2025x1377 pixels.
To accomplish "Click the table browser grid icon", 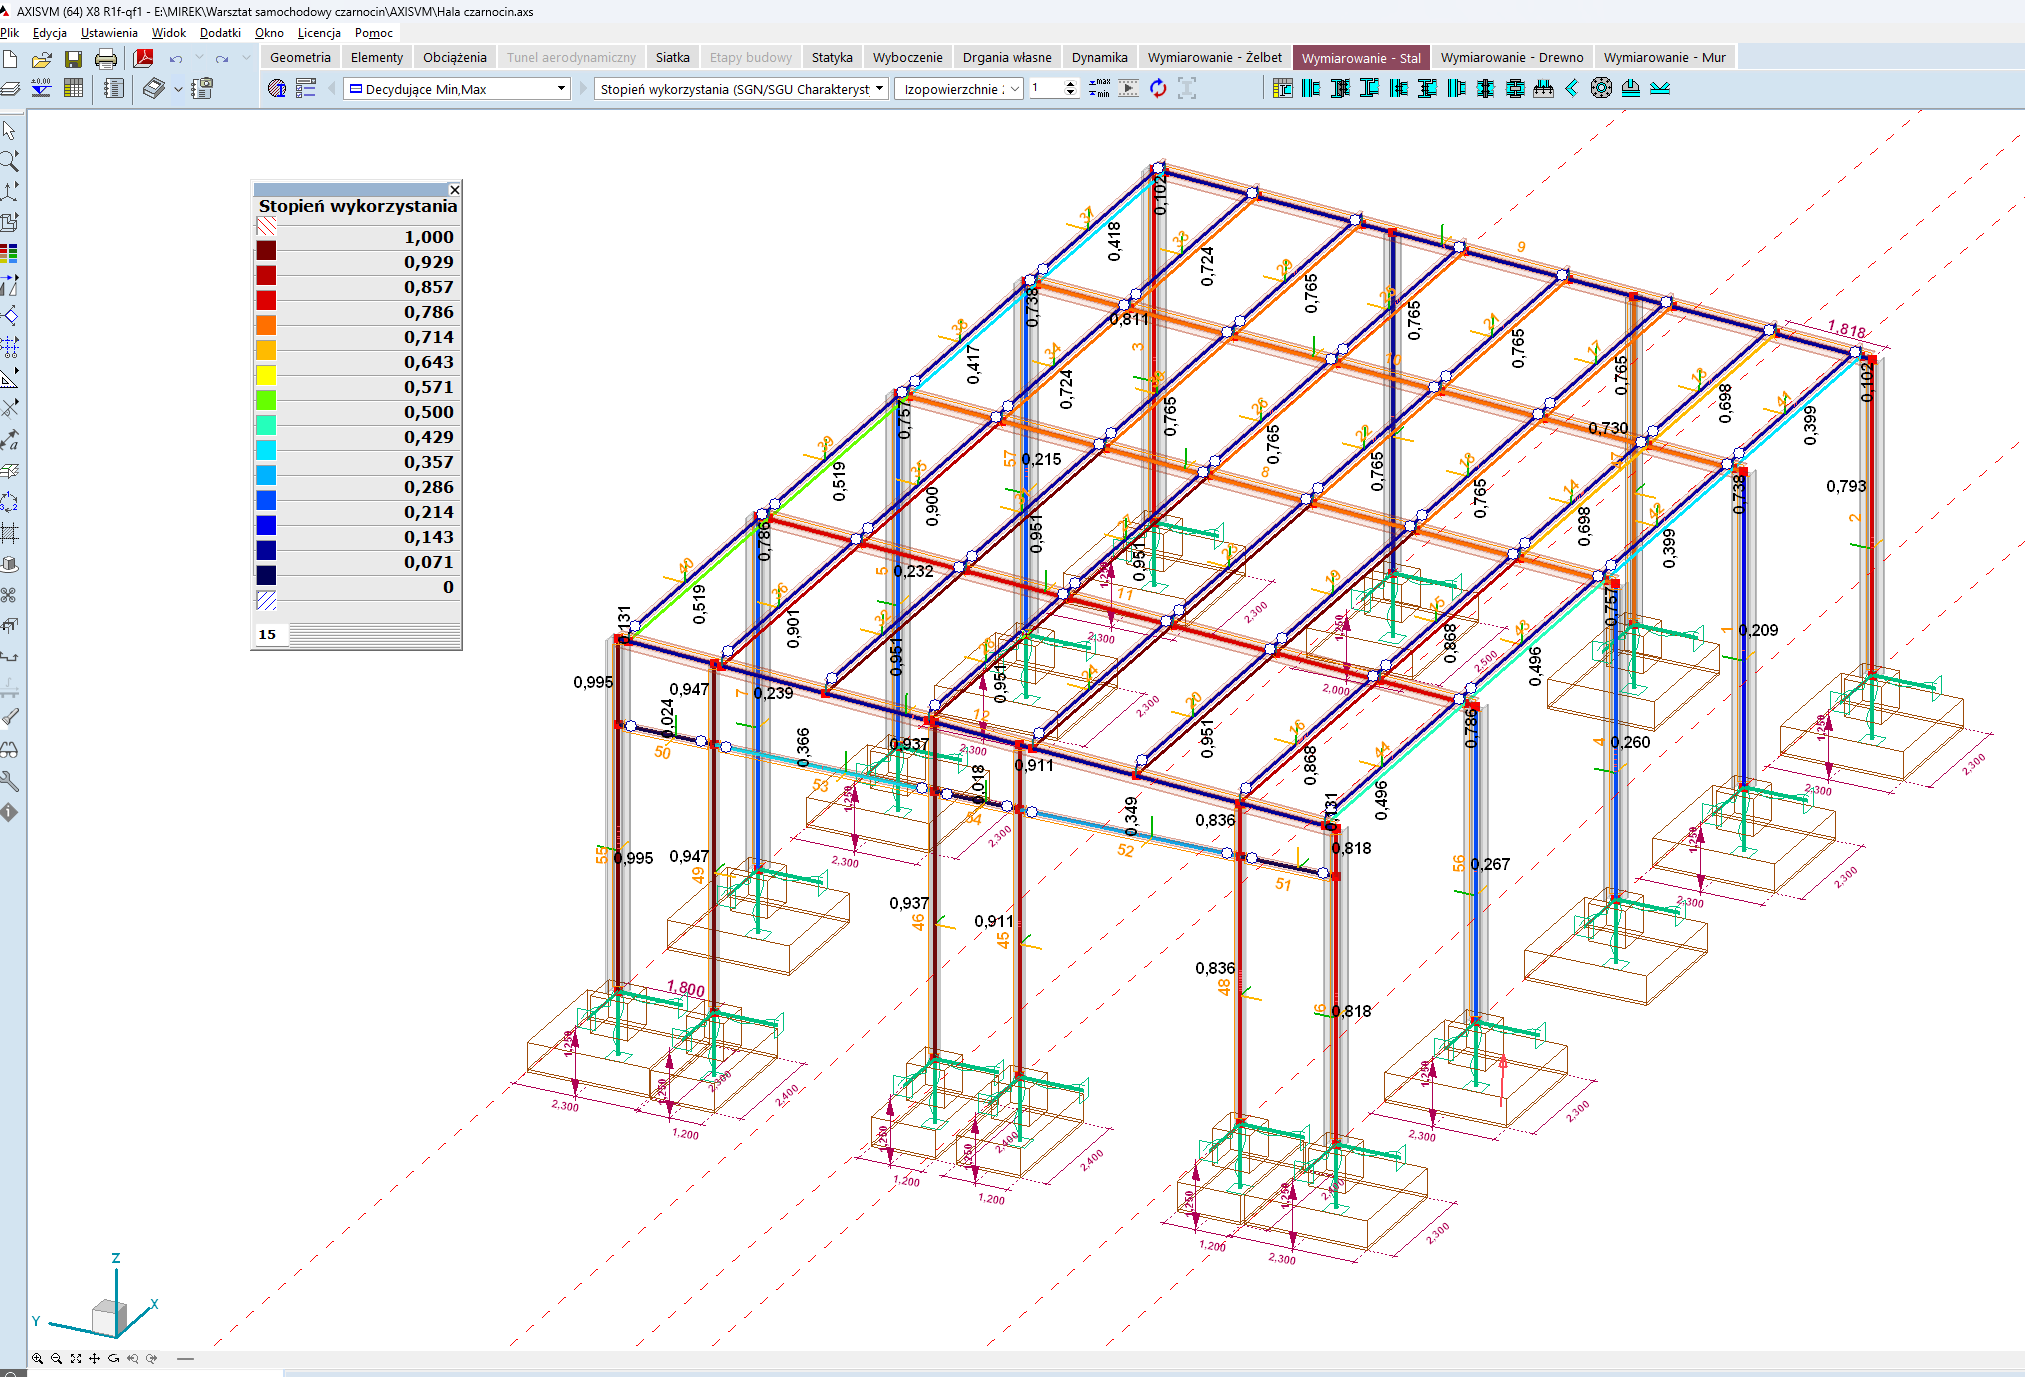I will pos(73,88).
